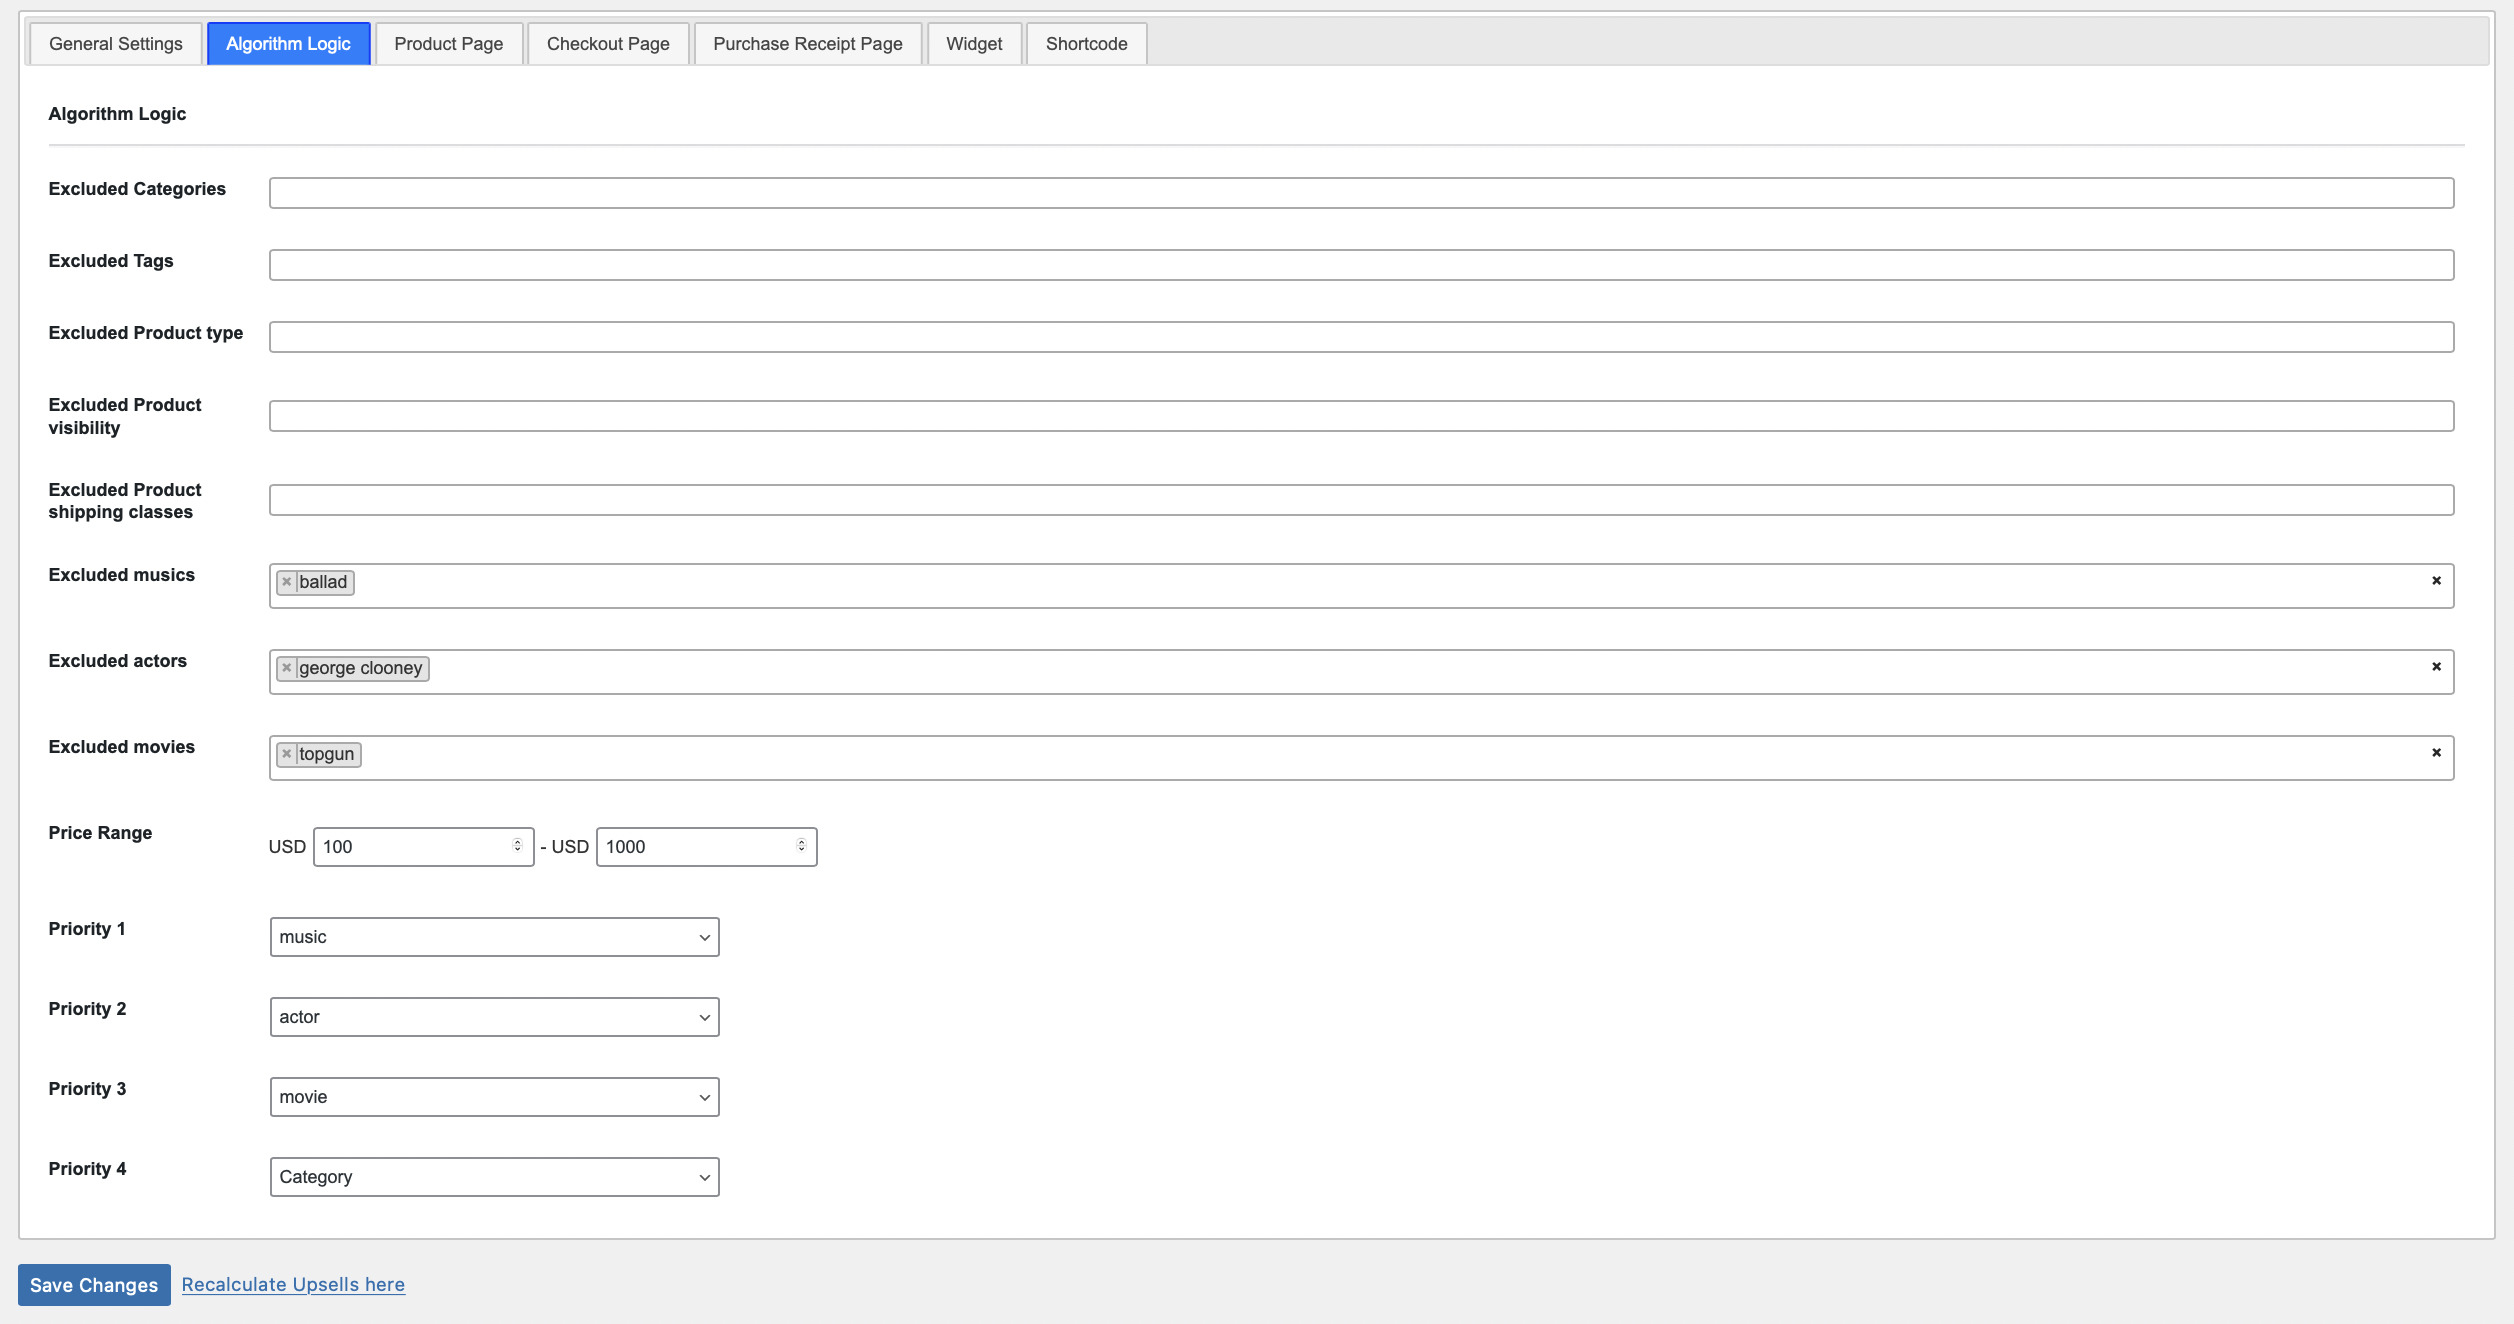The width and height of the screenshot is (2514, 1324).
Task: Select the Algorithm Logic tab
Action: tap(288, 44)
